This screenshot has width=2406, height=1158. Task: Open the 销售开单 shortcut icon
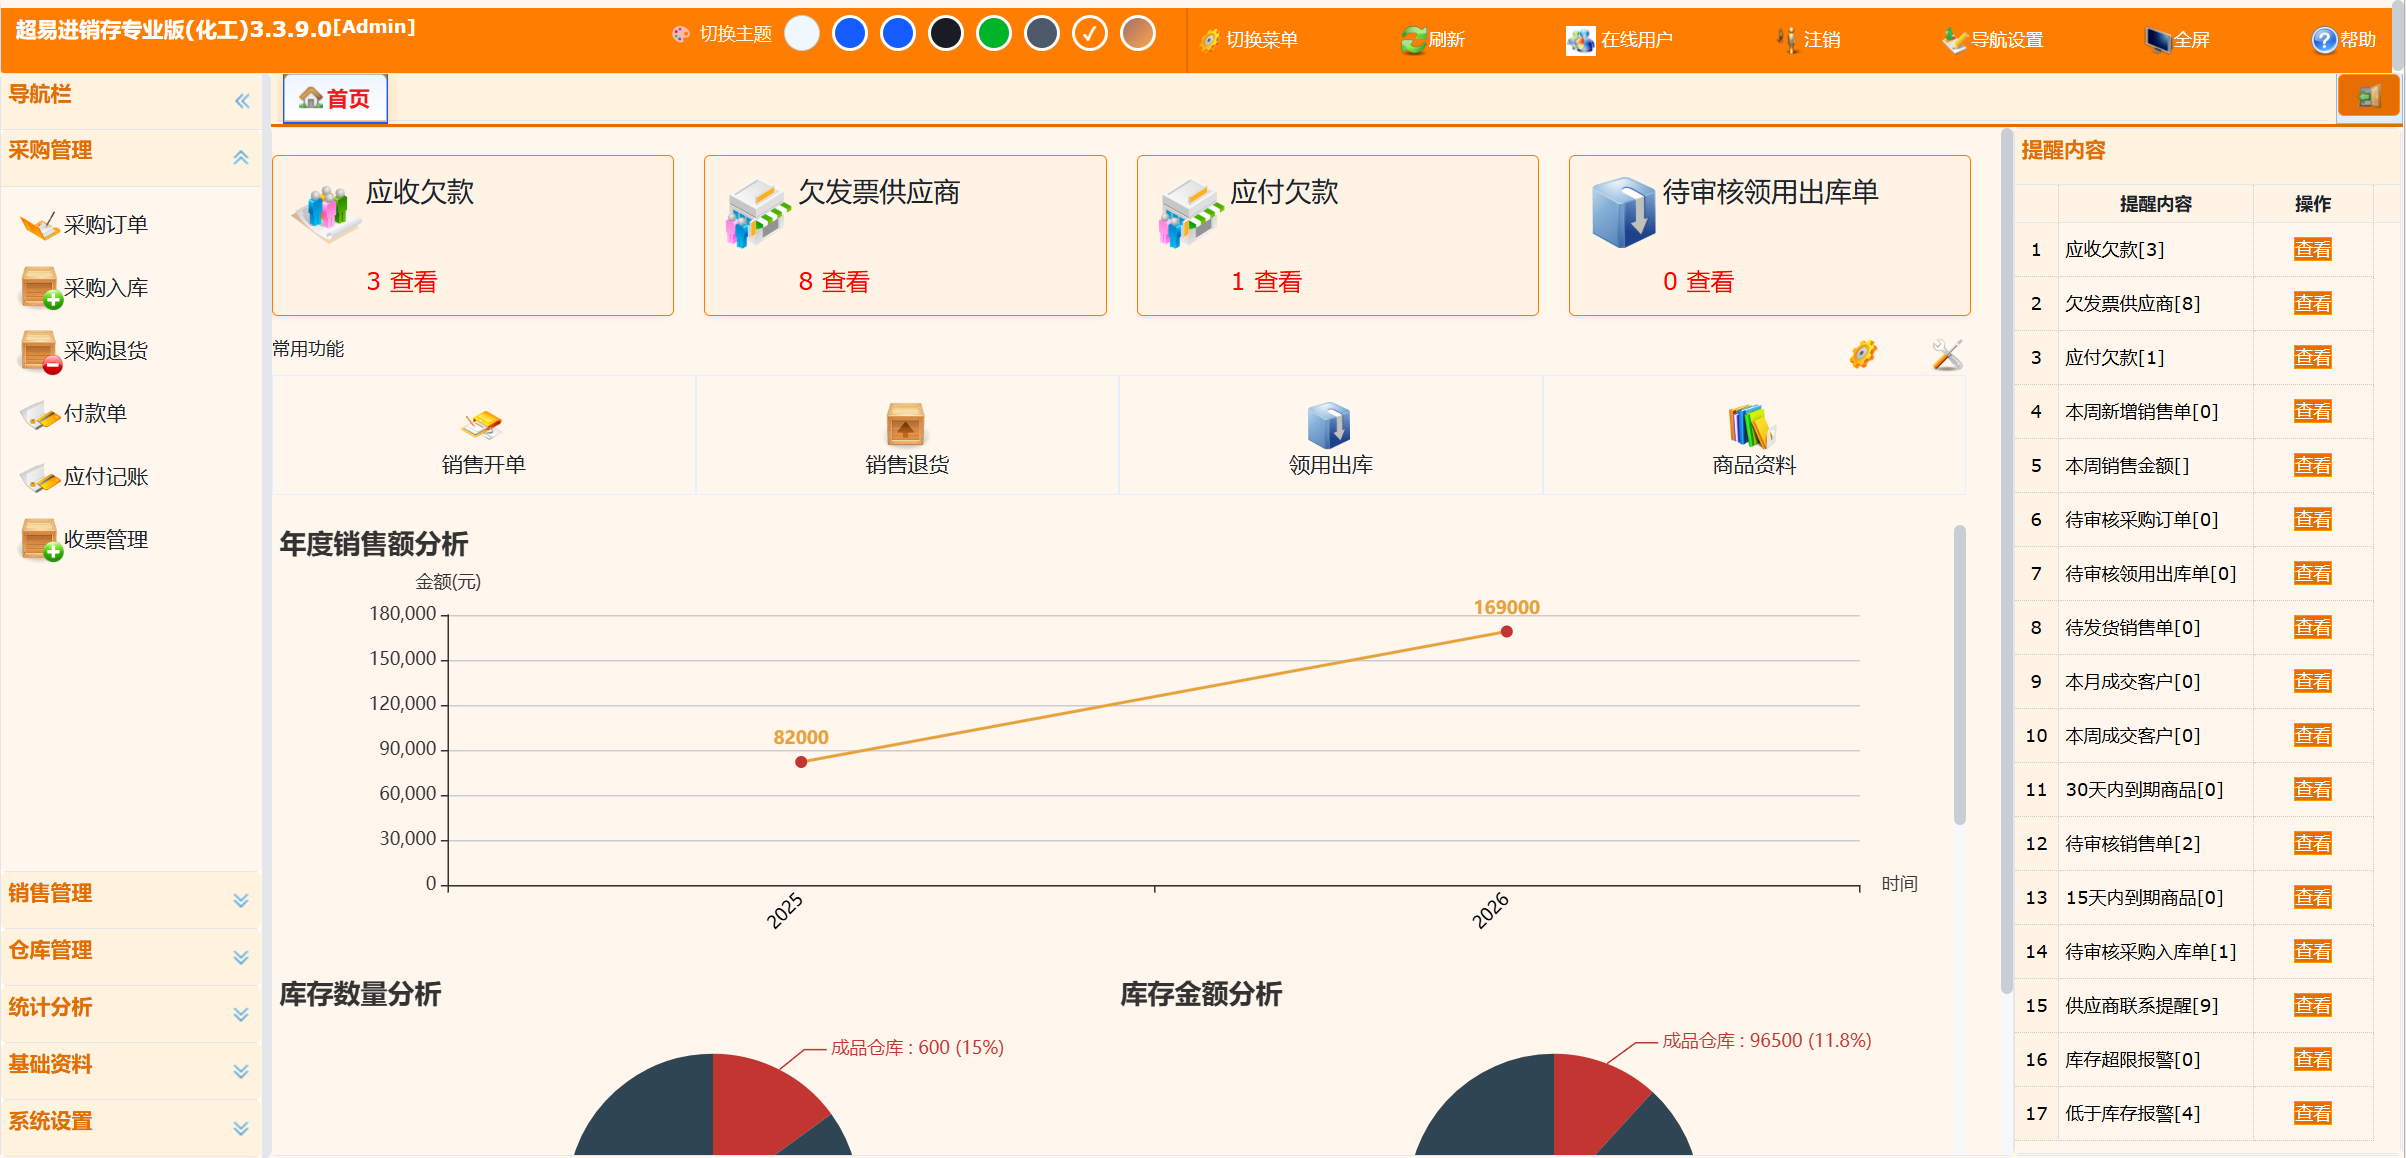point(482,425)
